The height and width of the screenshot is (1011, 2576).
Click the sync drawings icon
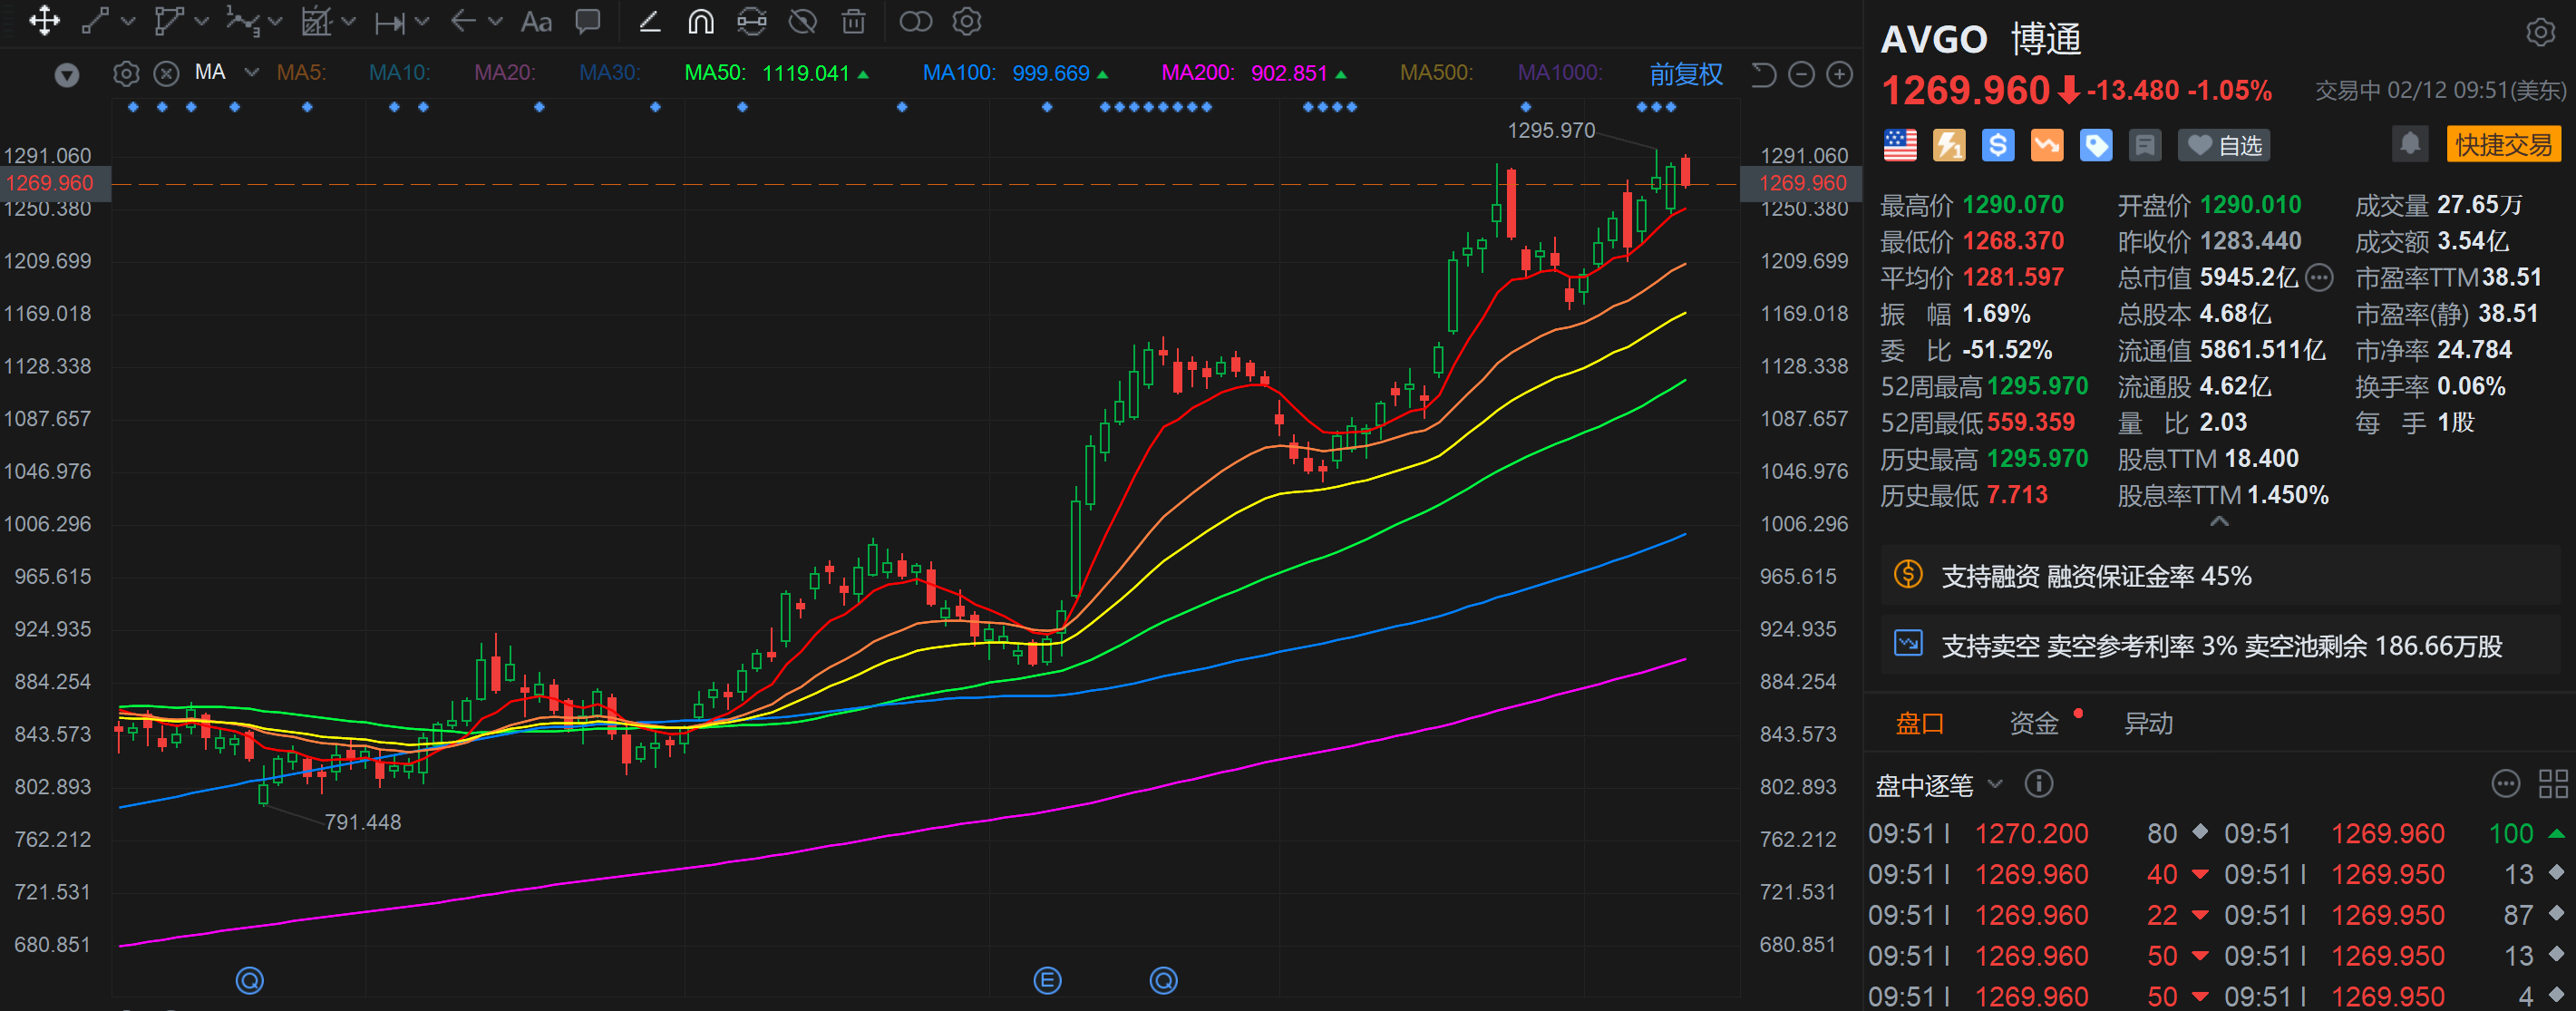[x=752, y=21]
